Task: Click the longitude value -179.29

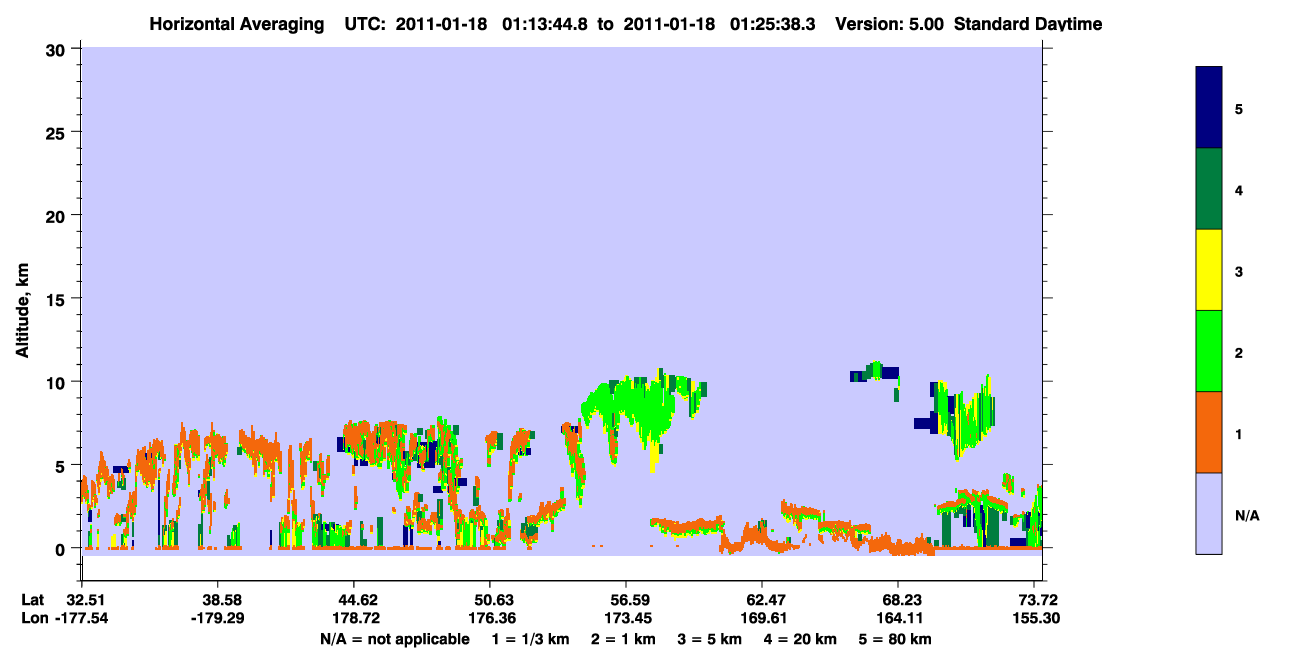Action: (x=218, y=619)
